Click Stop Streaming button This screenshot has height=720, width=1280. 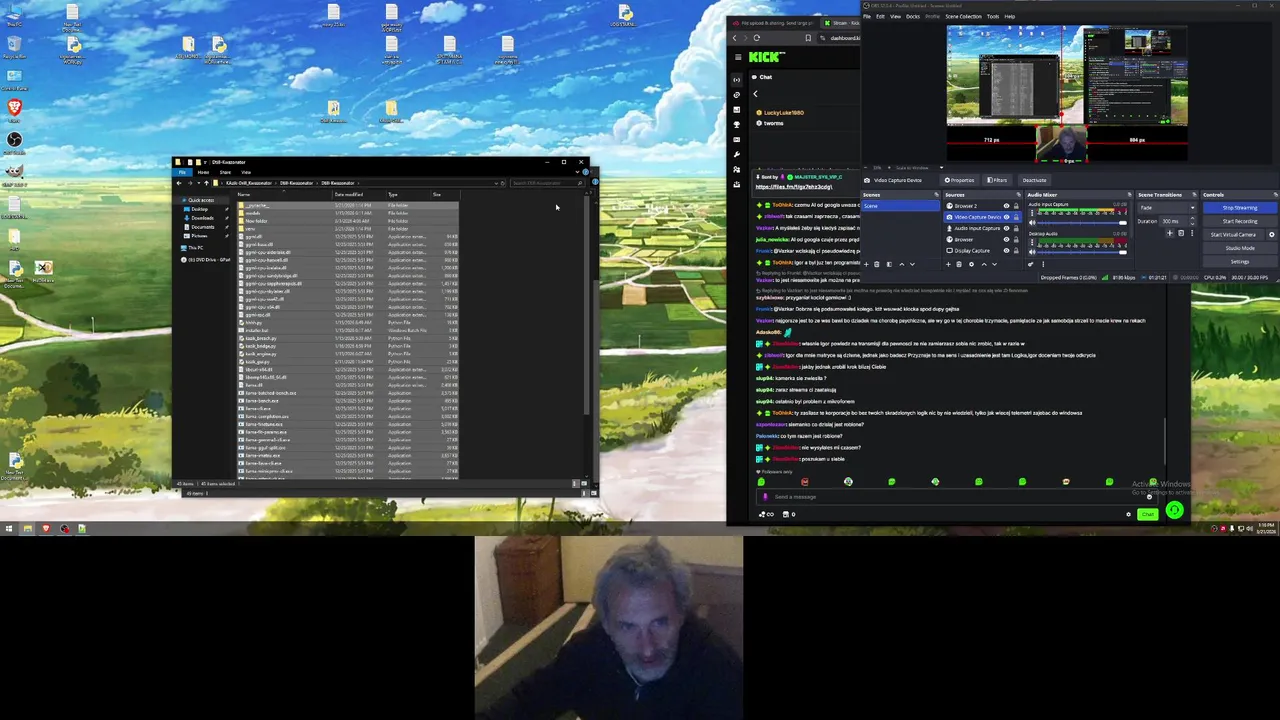(1240, 208)
